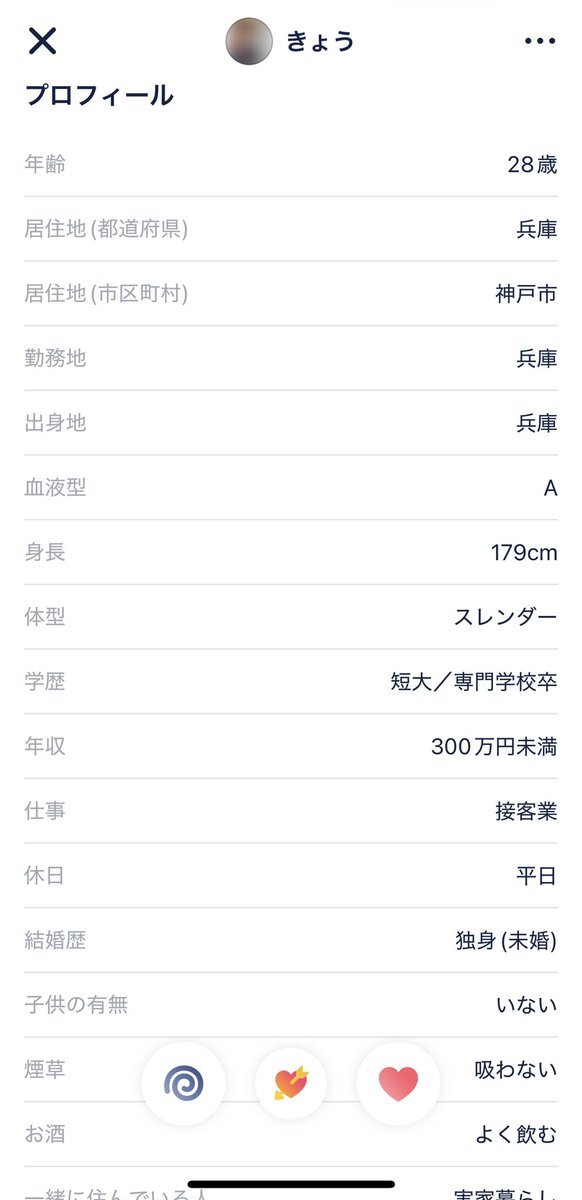Tap the blue swirl skip button
This screenshot has width=582, height=1200.
pyautogui.click(x=184, y=1082)
